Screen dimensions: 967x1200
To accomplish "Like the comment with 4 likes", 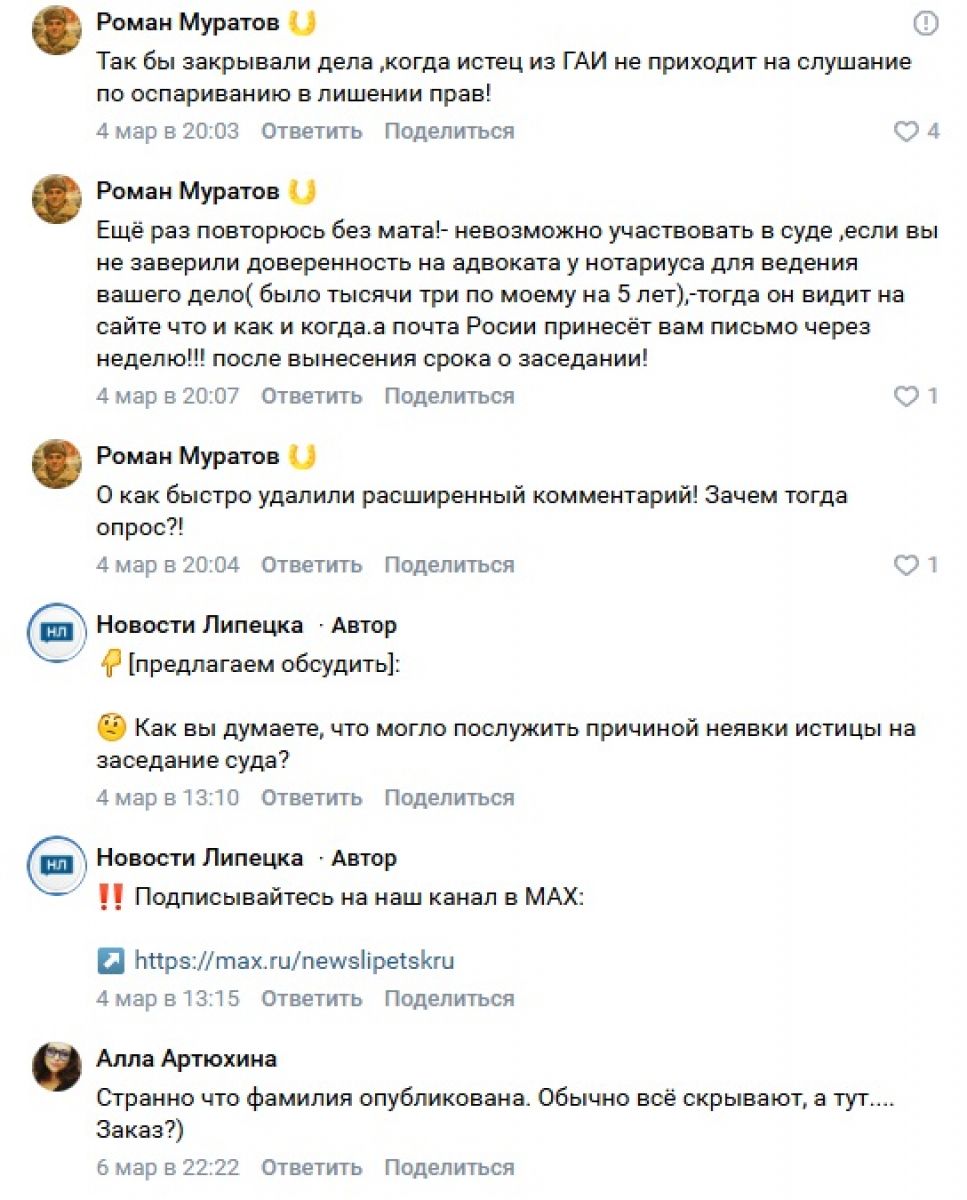I will click(906, 131).
